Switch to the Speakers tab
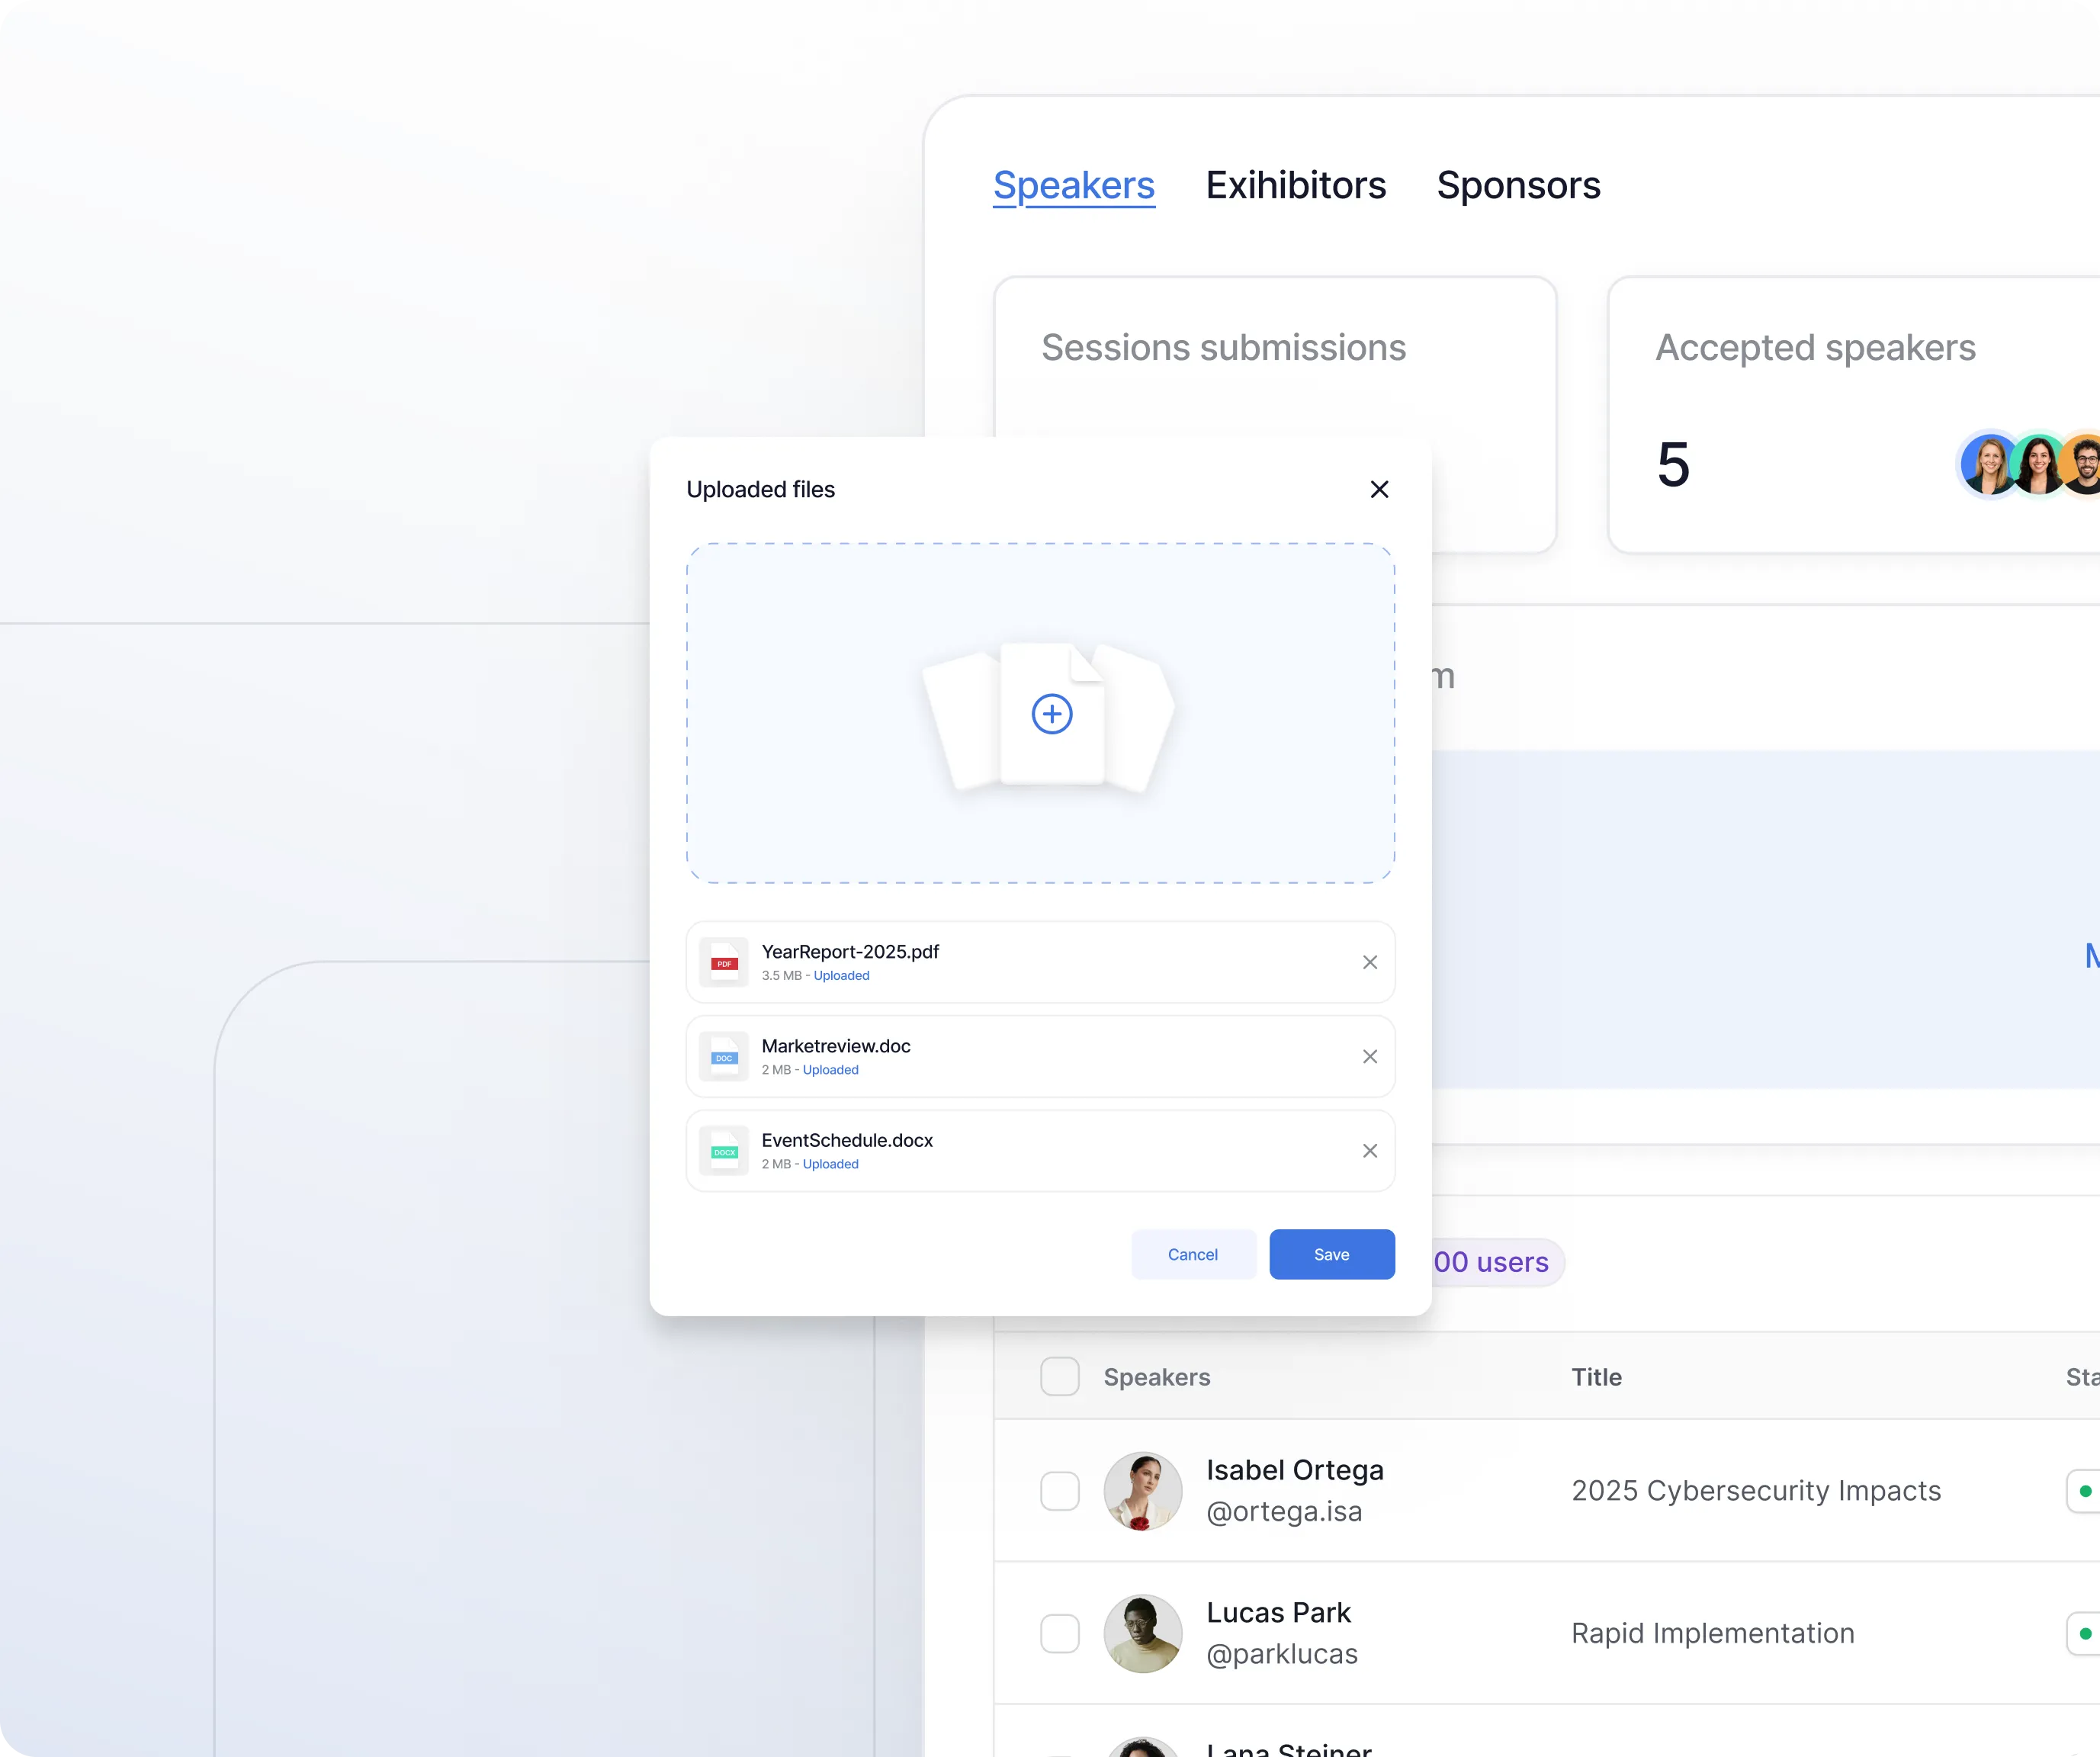The height and width of the screenshot is (1757, 2100). point(1073,186)
